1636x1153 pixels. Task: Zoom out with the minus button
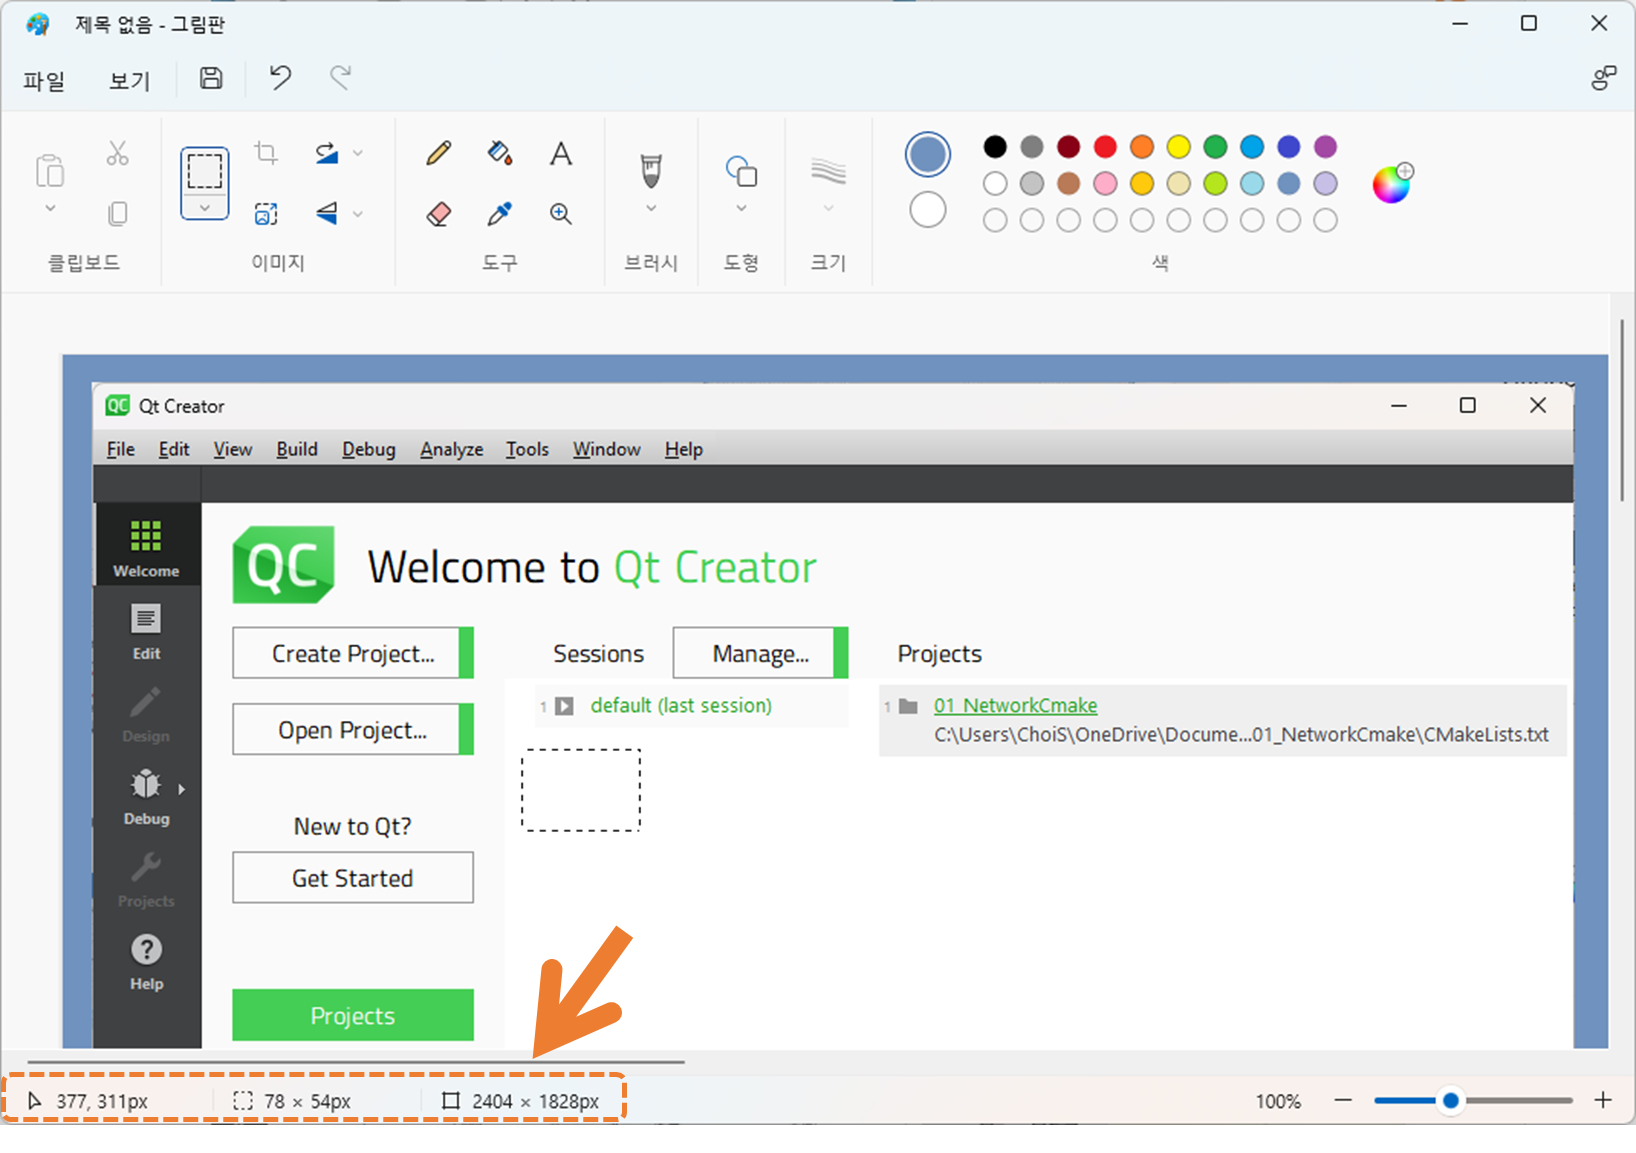(1343, 1100)
